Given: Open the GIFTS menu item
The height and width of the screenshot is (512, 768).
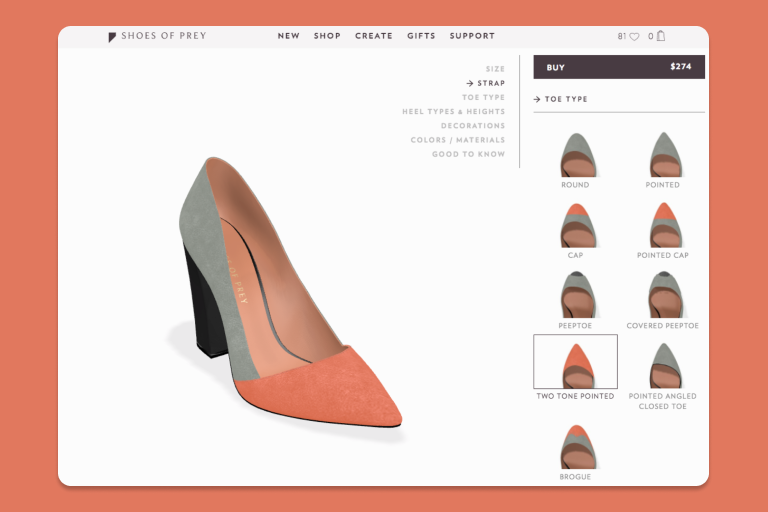Looking at the screenshot, I should (421, 36).
